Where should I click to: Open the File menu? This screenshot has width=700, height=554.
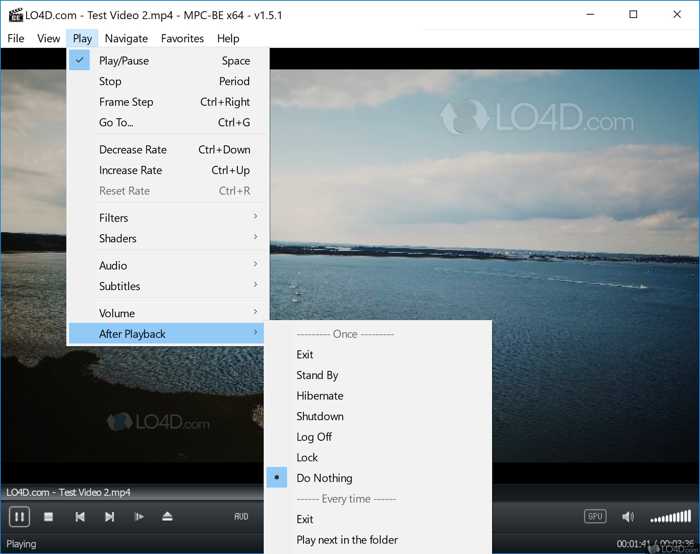16,38
